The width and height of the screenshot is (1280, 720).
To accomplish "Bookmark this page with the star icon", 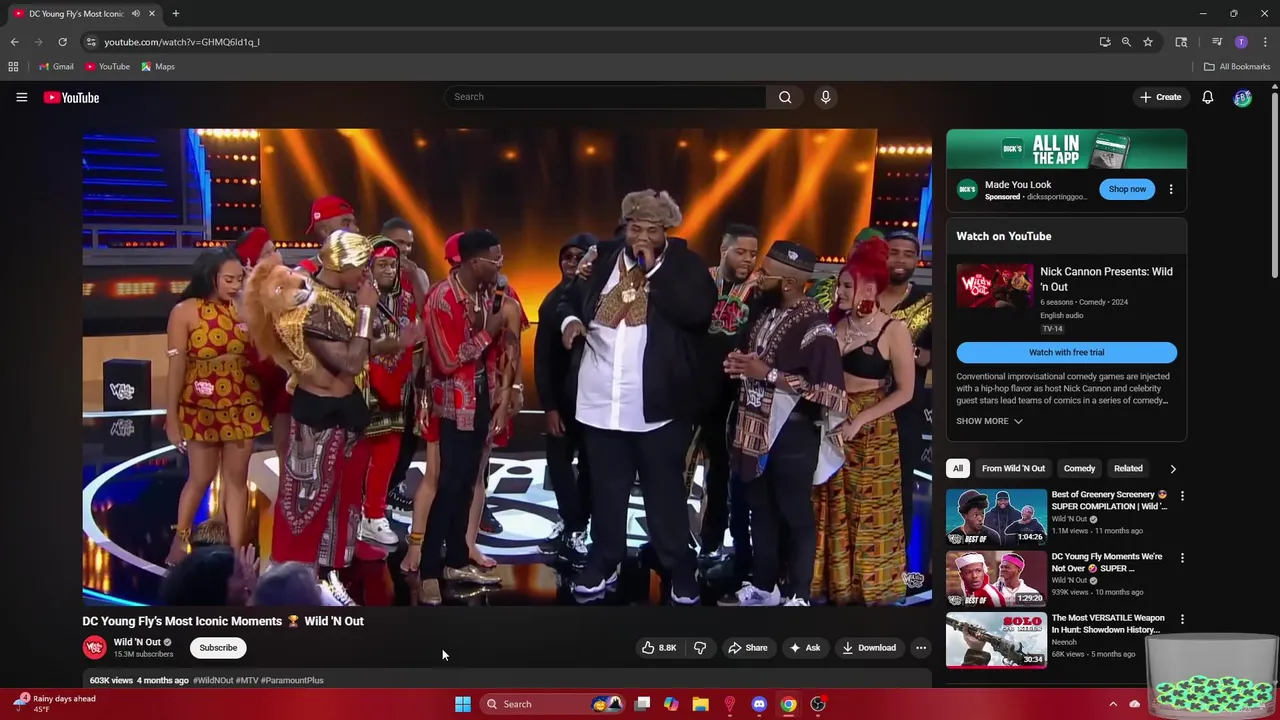I will [x=1148, y=42].
